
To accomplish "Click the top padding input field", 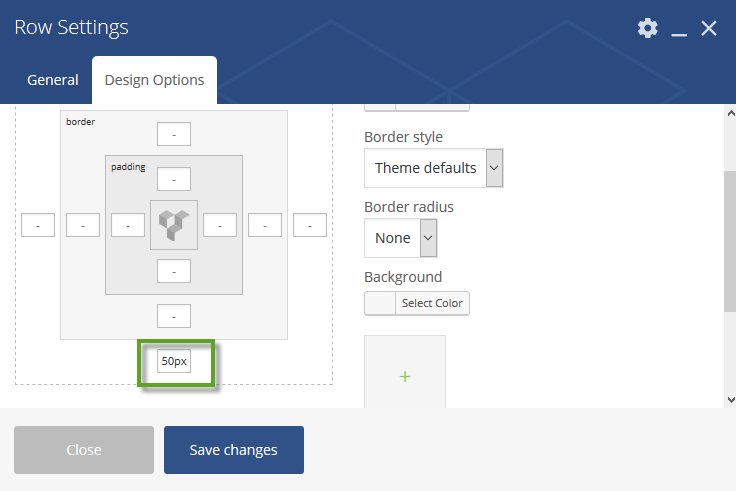I will 174,179.
